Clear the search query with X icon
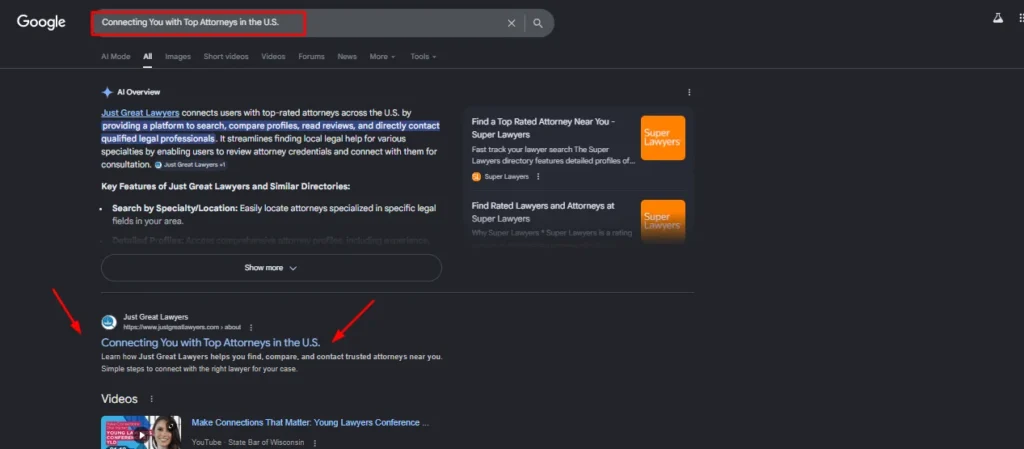The height and width of the screenshot is (449, 1024). point(511,23)
